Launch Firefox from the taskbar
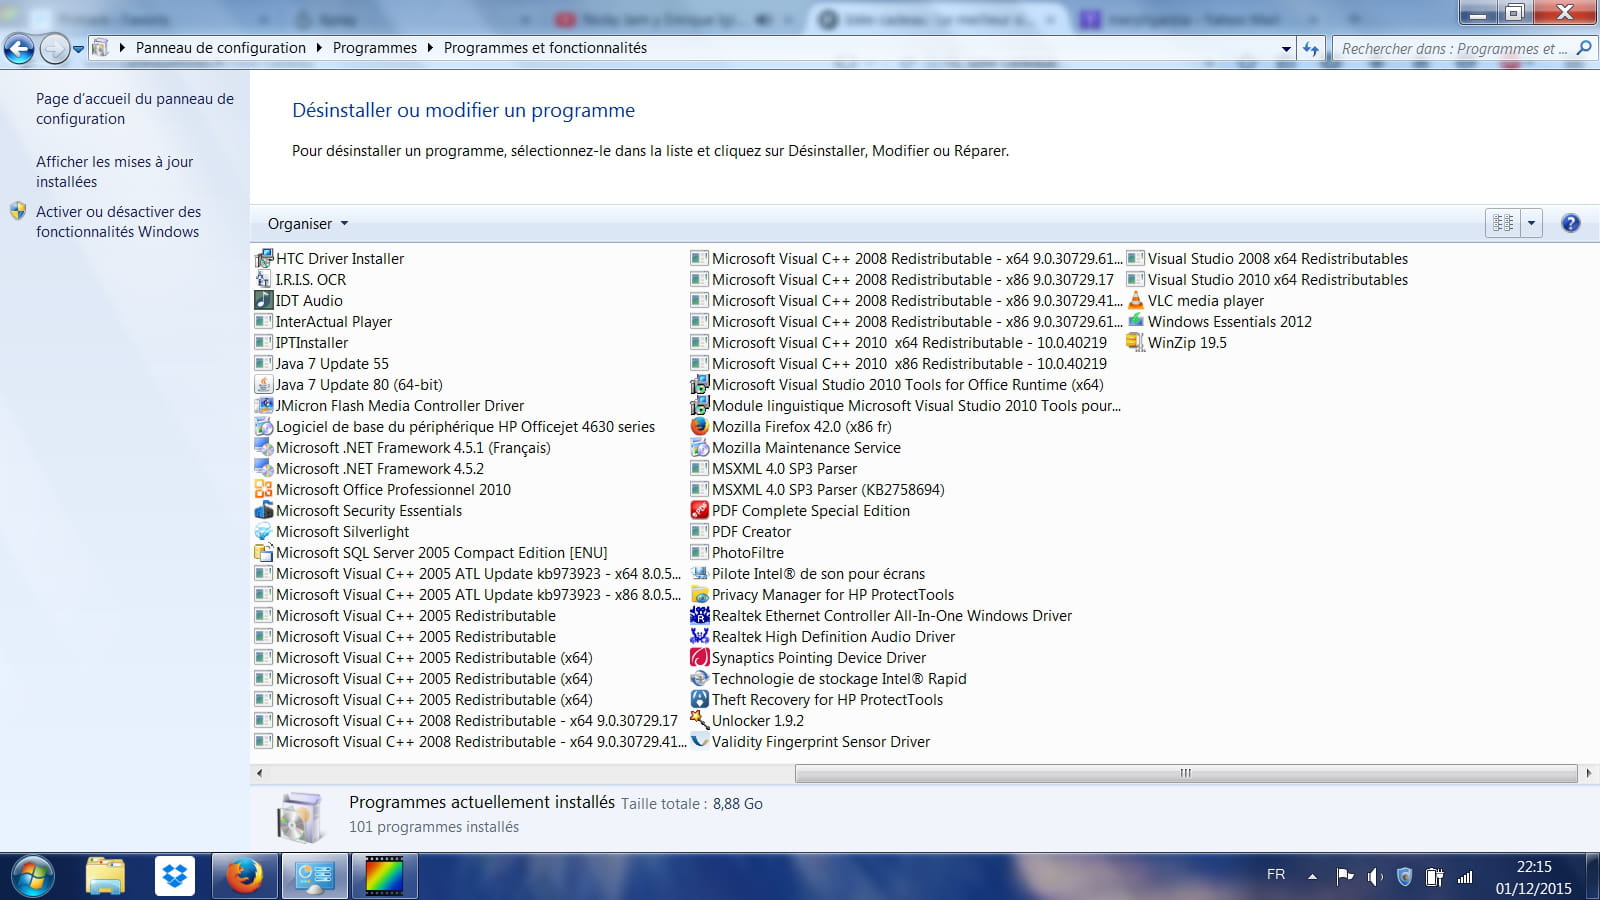 (244, 877)
